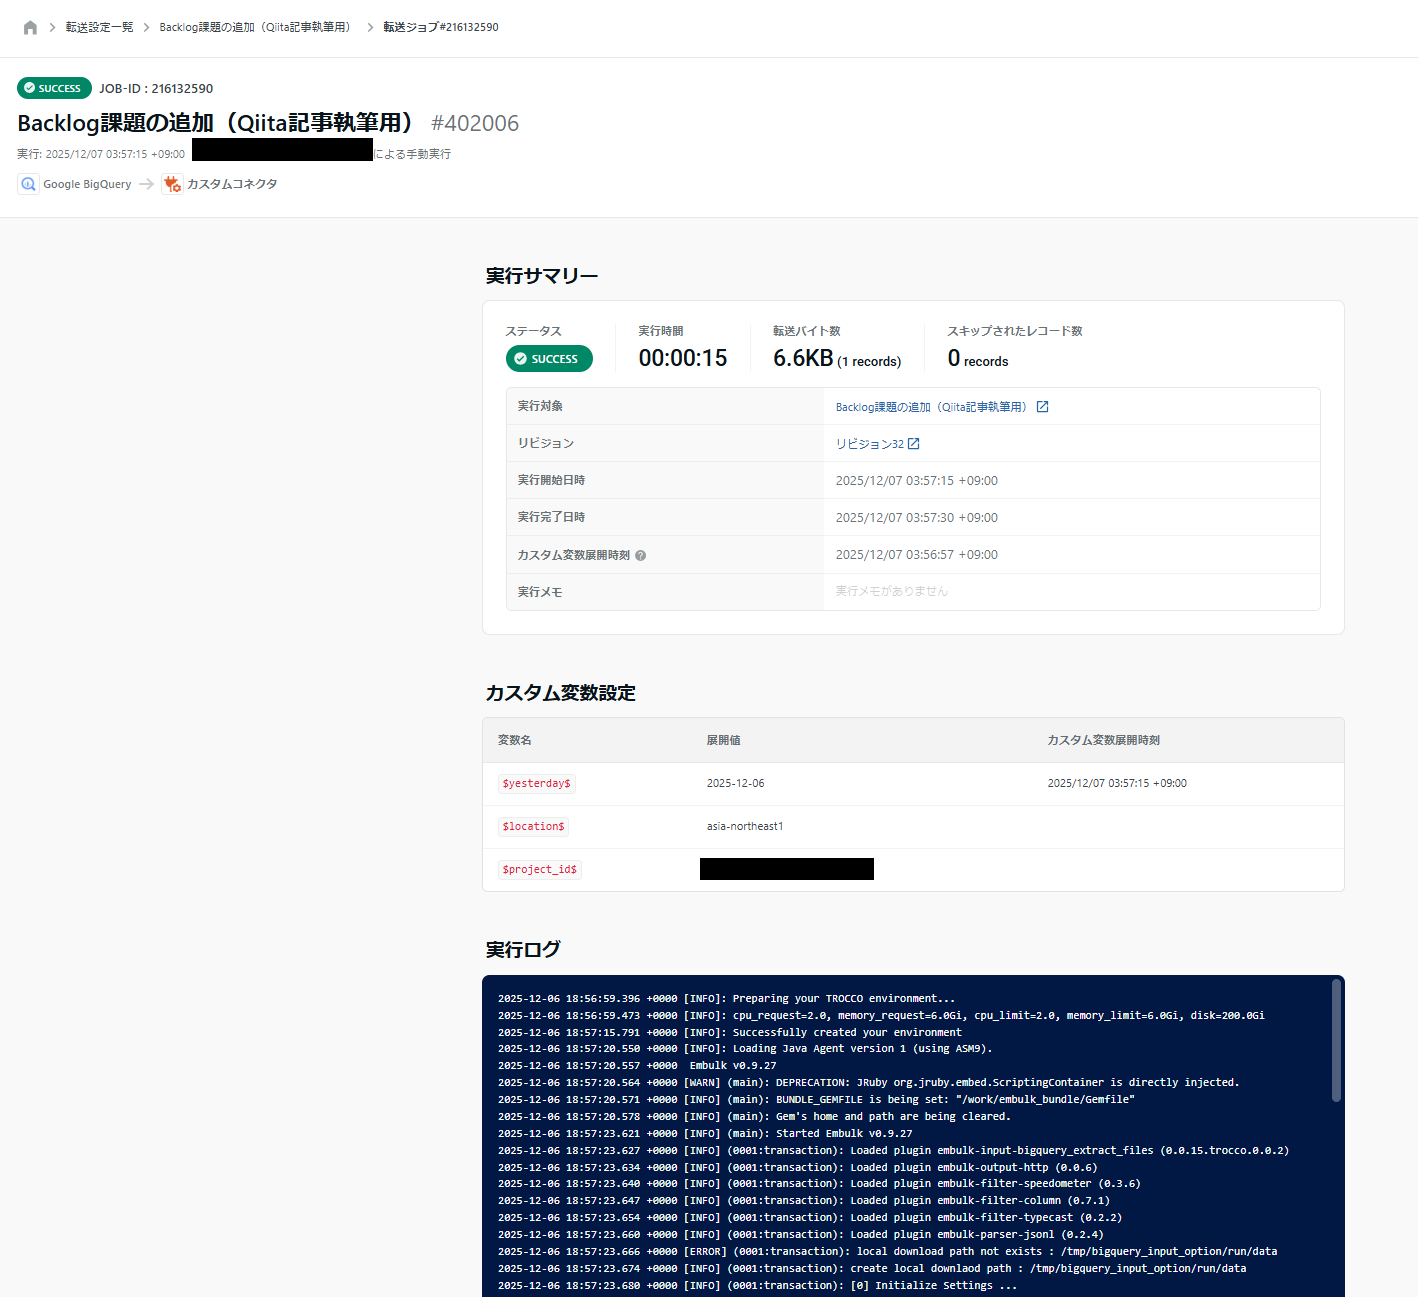
Task: Click カスタム変数設定 section heading
Action: [x=560, y=693]
